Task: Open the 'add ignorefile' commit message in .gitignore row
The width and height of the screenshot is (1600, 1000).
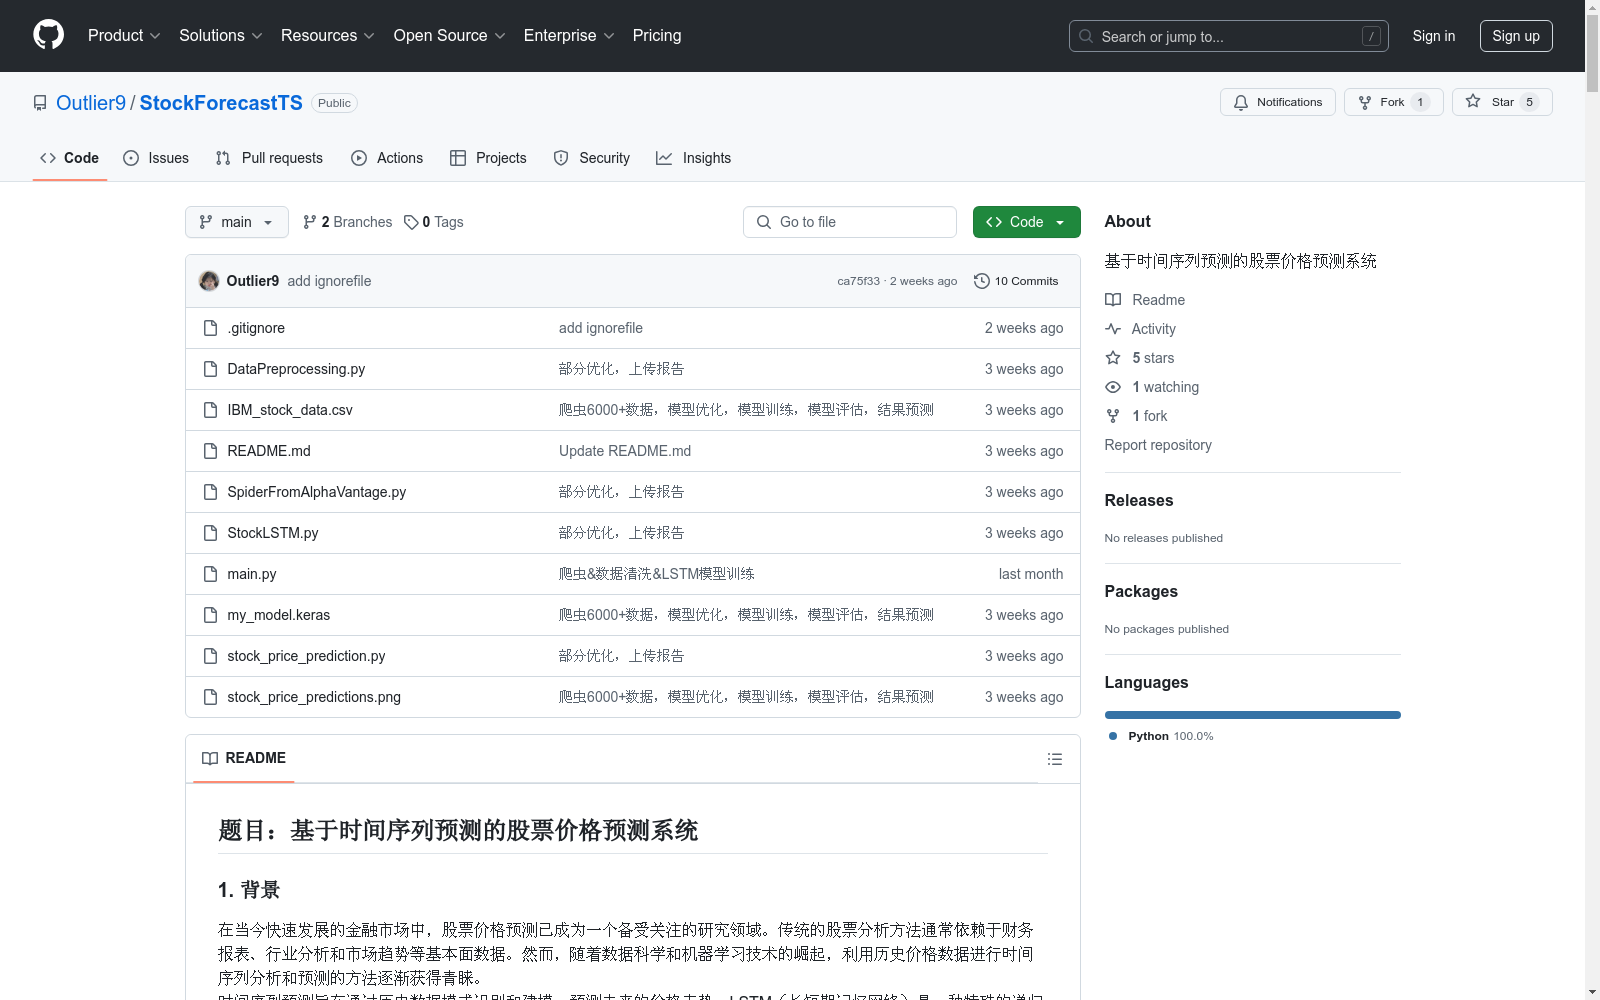Action: (601, 328)
